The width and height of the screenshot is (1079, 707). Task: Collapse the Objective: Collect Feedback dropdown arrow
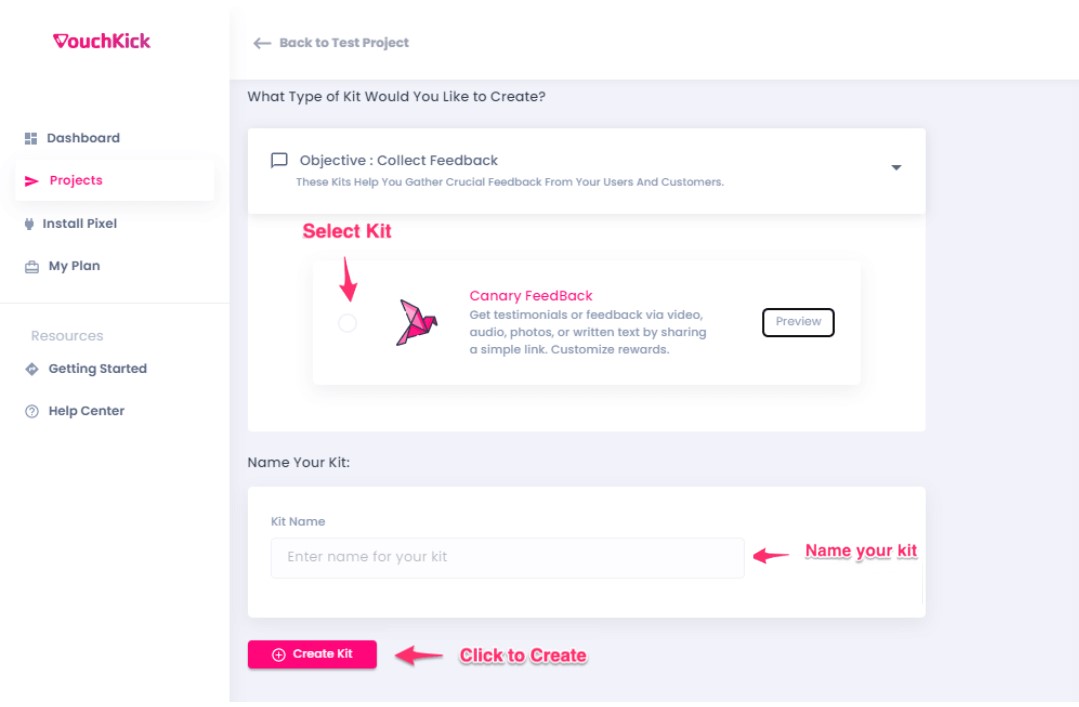point(896,168)
